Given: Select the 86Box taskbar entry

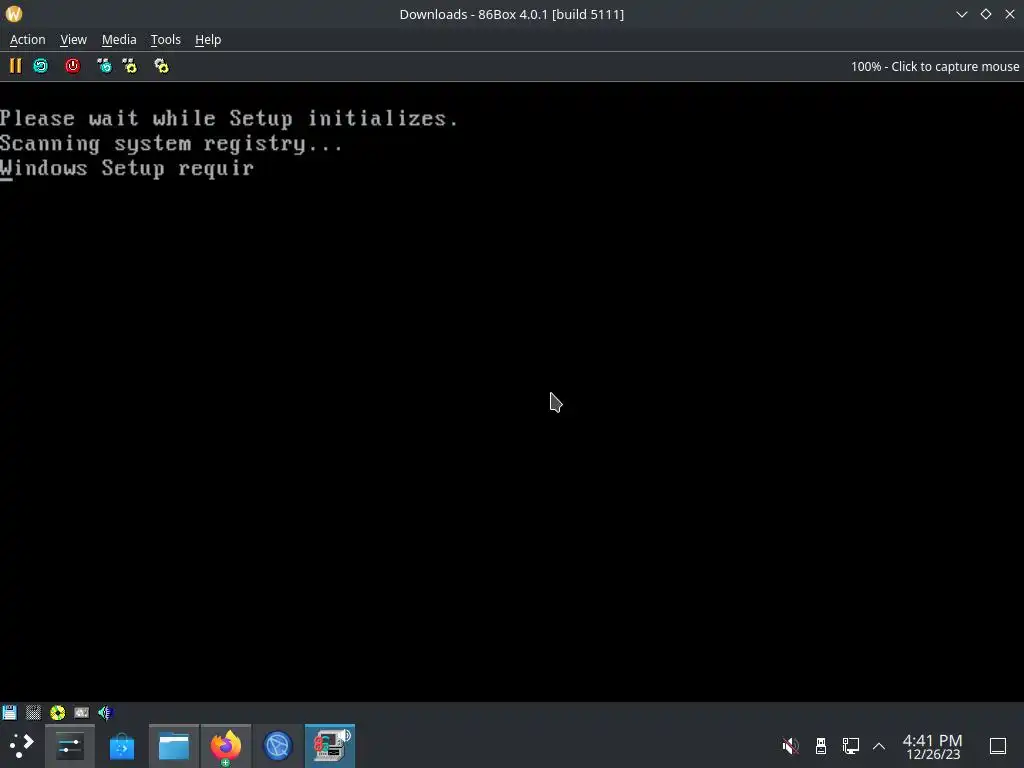Looking at the screenshot, I should [x=330, y=746].
